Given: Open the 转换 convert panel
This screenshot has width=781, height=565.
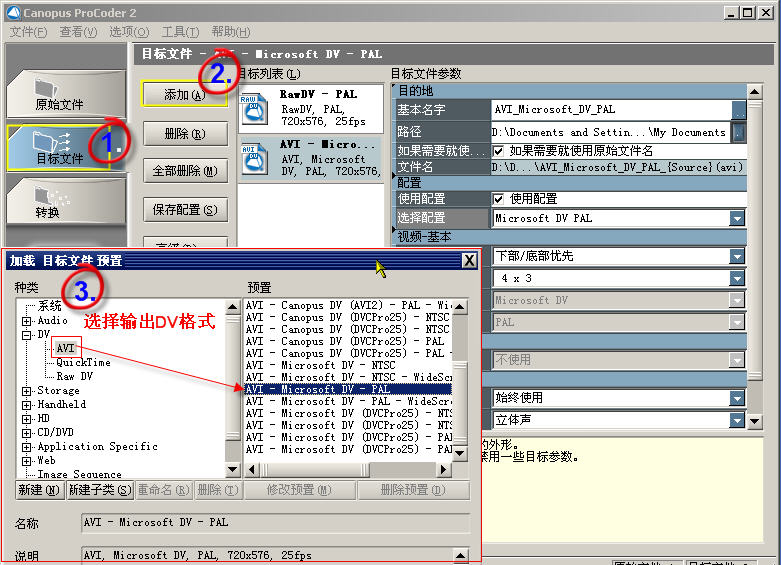Looking at the screenshot, I should [x=65, y=202].
